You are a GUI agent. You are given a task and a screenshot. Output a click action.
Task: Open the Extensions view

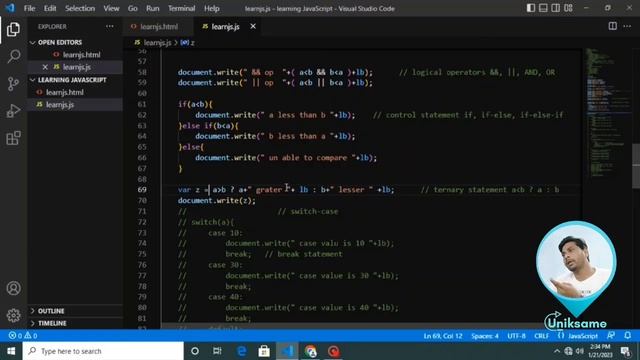point(13,138)
